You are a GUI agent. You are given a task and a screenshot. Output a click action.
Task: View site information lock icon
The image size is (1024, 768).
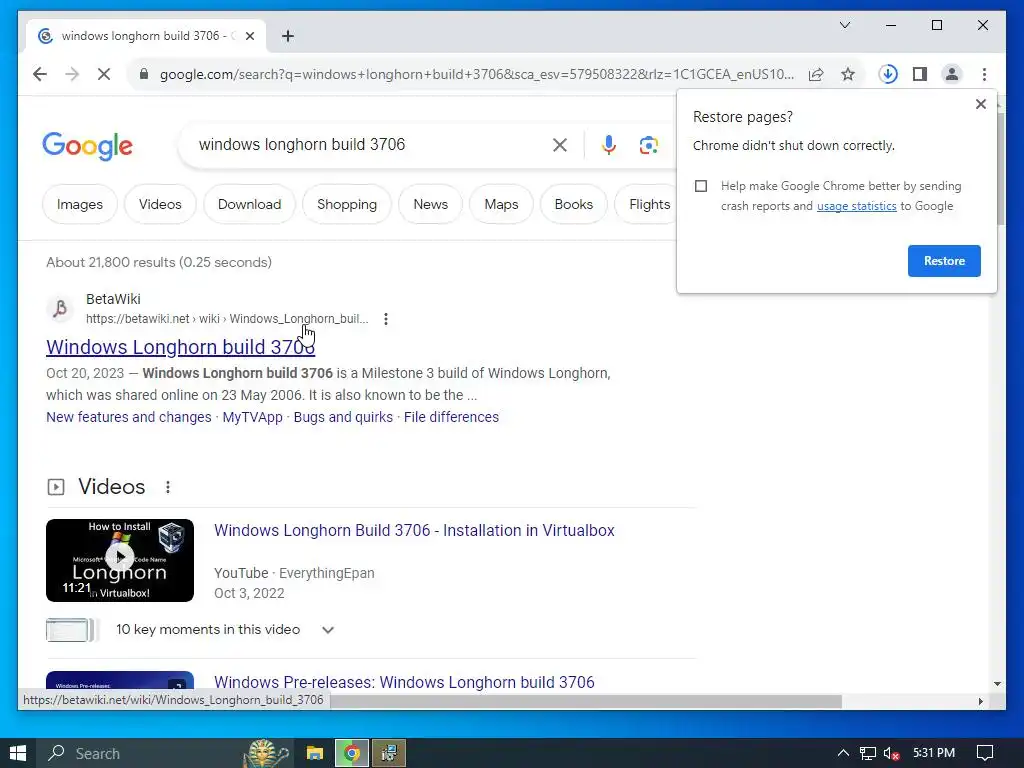(x=144, y=74)
